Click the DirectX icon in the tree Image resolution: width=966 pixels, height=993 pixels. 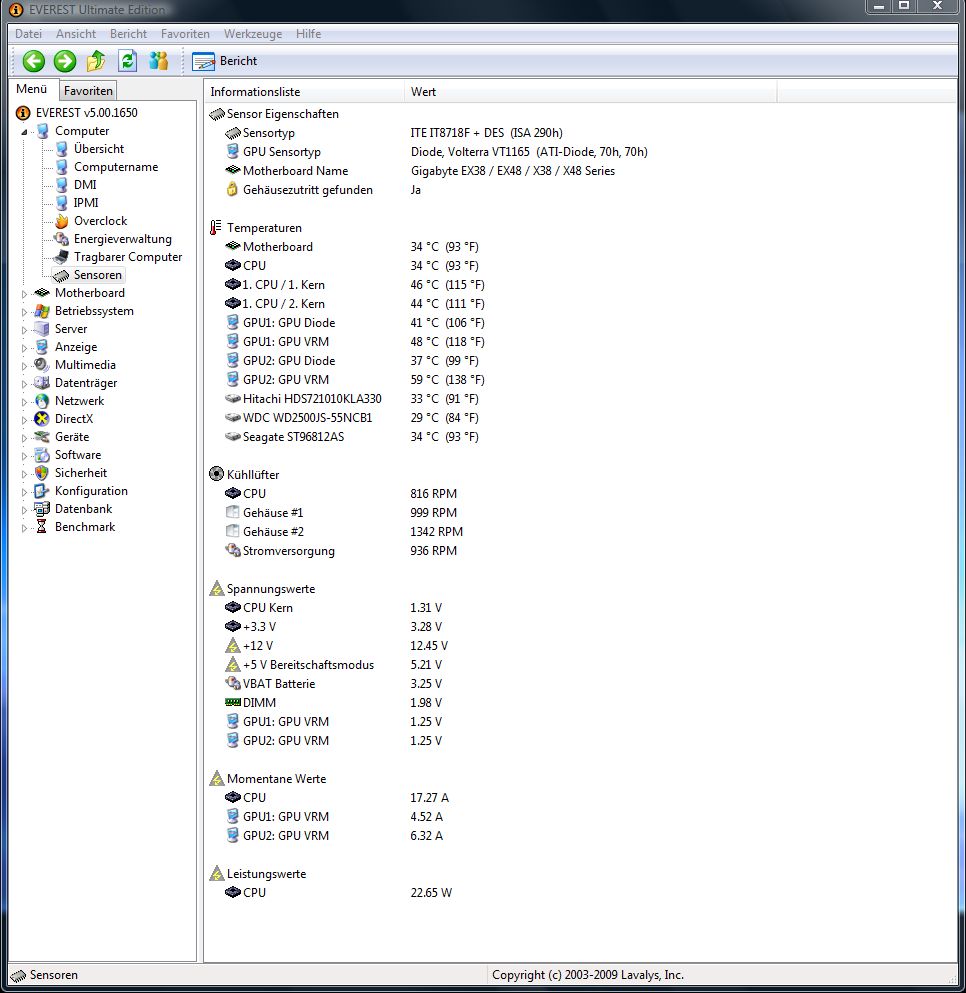42,419
